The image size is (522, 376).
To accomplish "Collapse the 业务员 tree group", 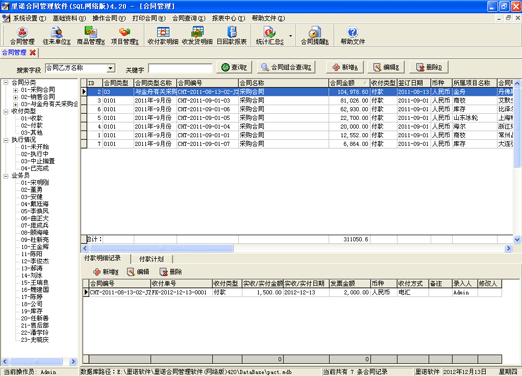I will [x=6, y=176].
